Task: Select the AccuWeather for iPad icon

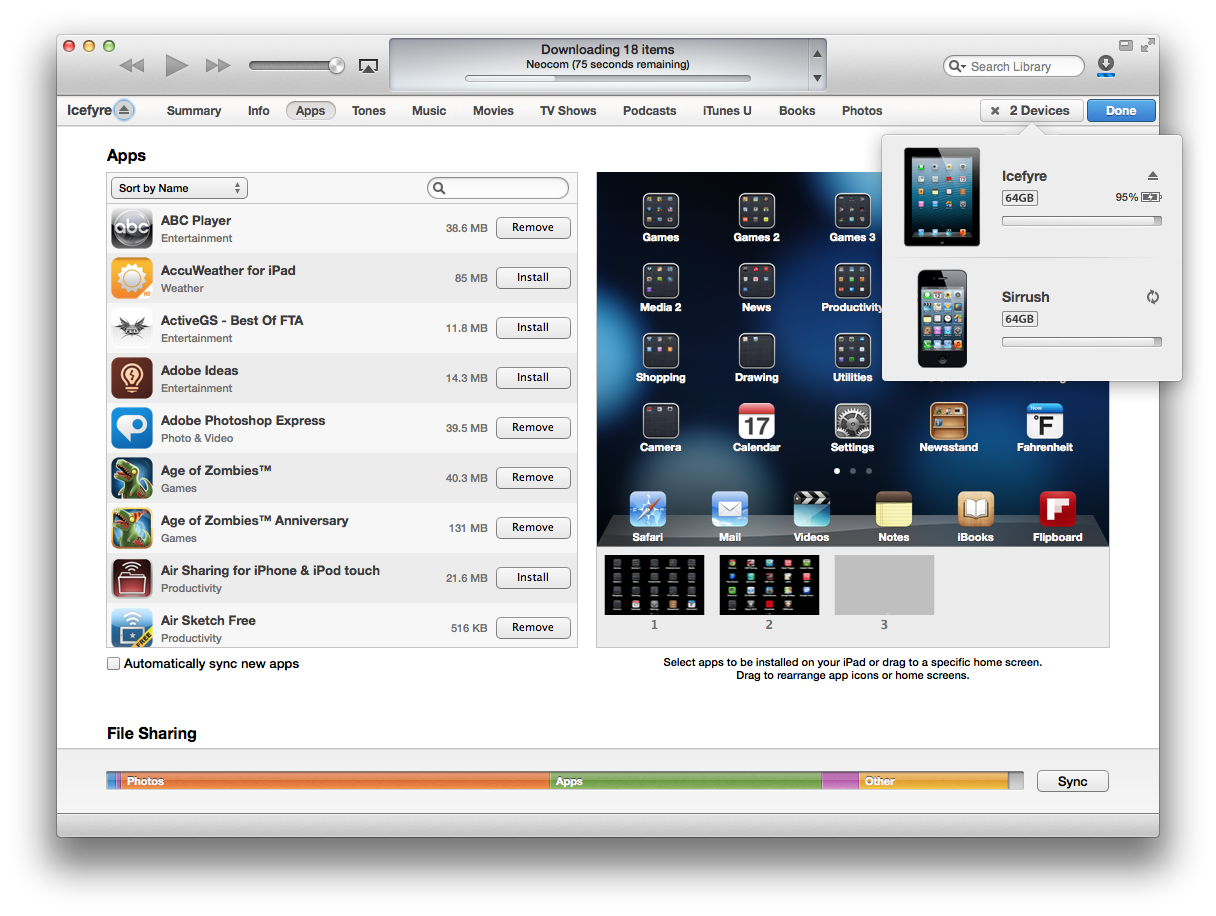Action: click(x=132, y=278)
